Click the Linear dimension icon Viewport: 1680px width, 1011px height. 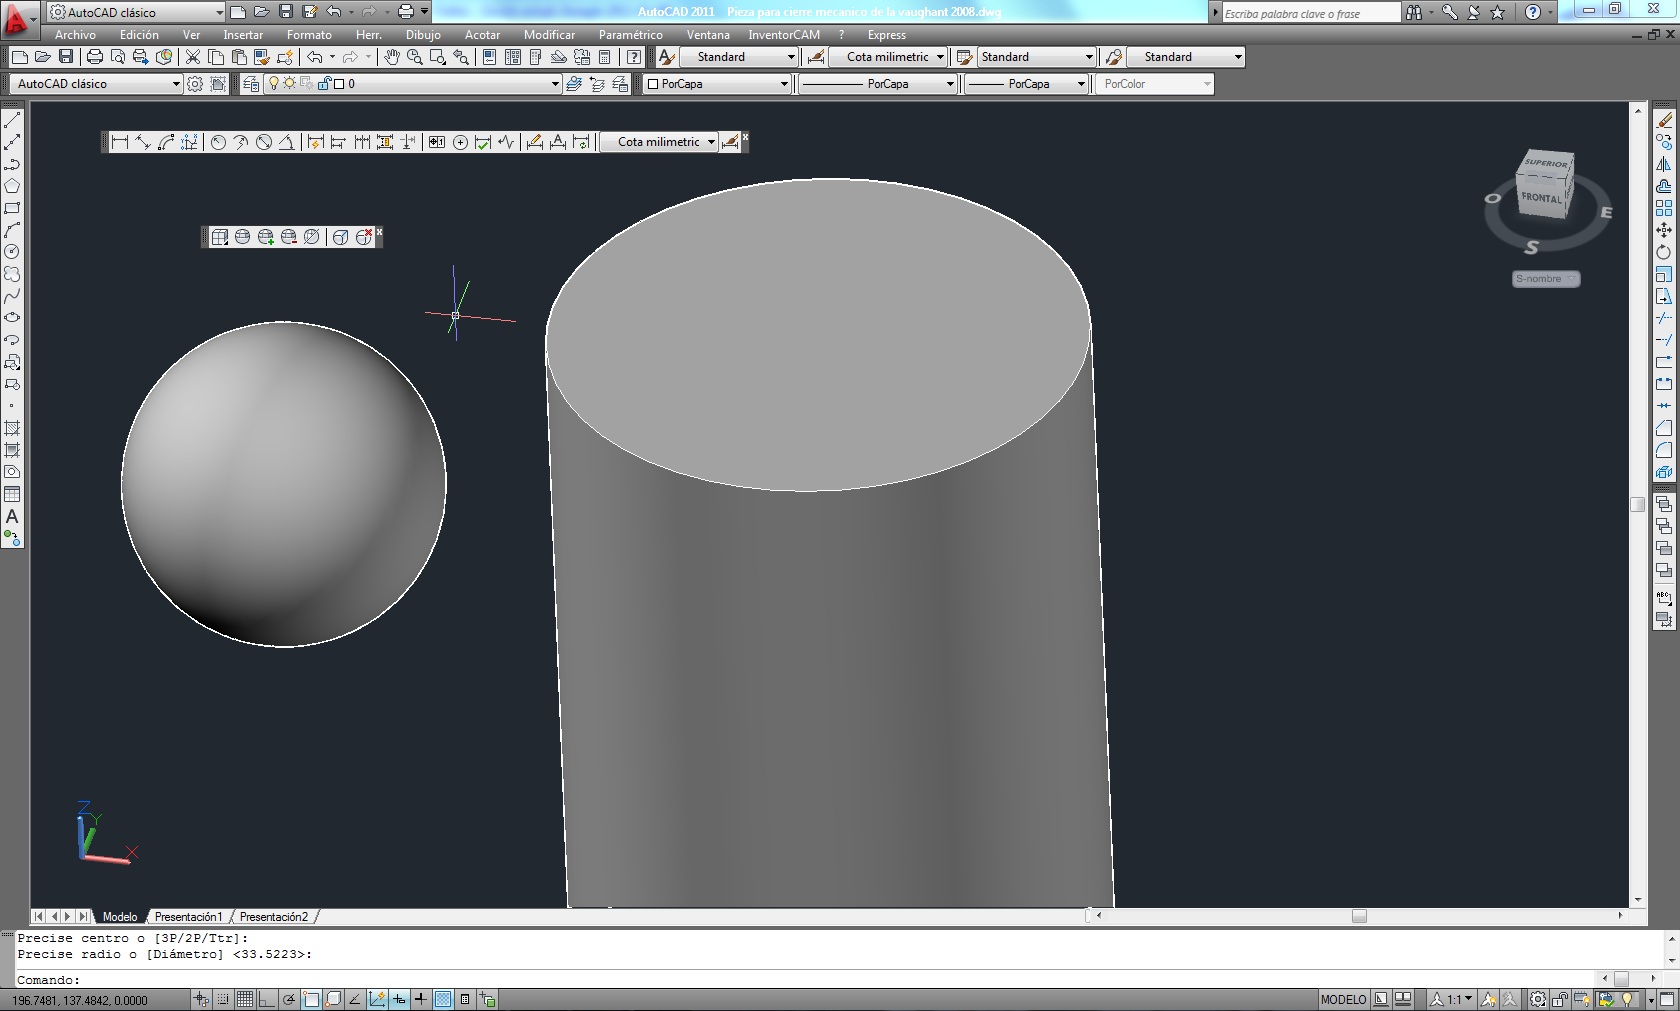coord(120,142)
